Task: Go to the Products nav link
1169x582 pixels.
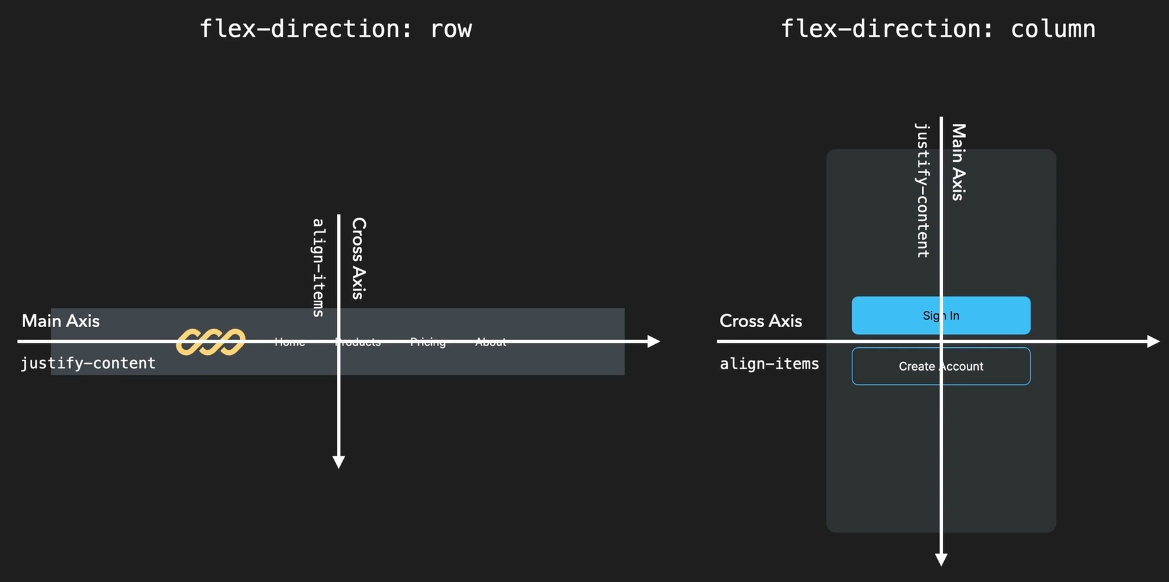Action: [x=358, y=342]
